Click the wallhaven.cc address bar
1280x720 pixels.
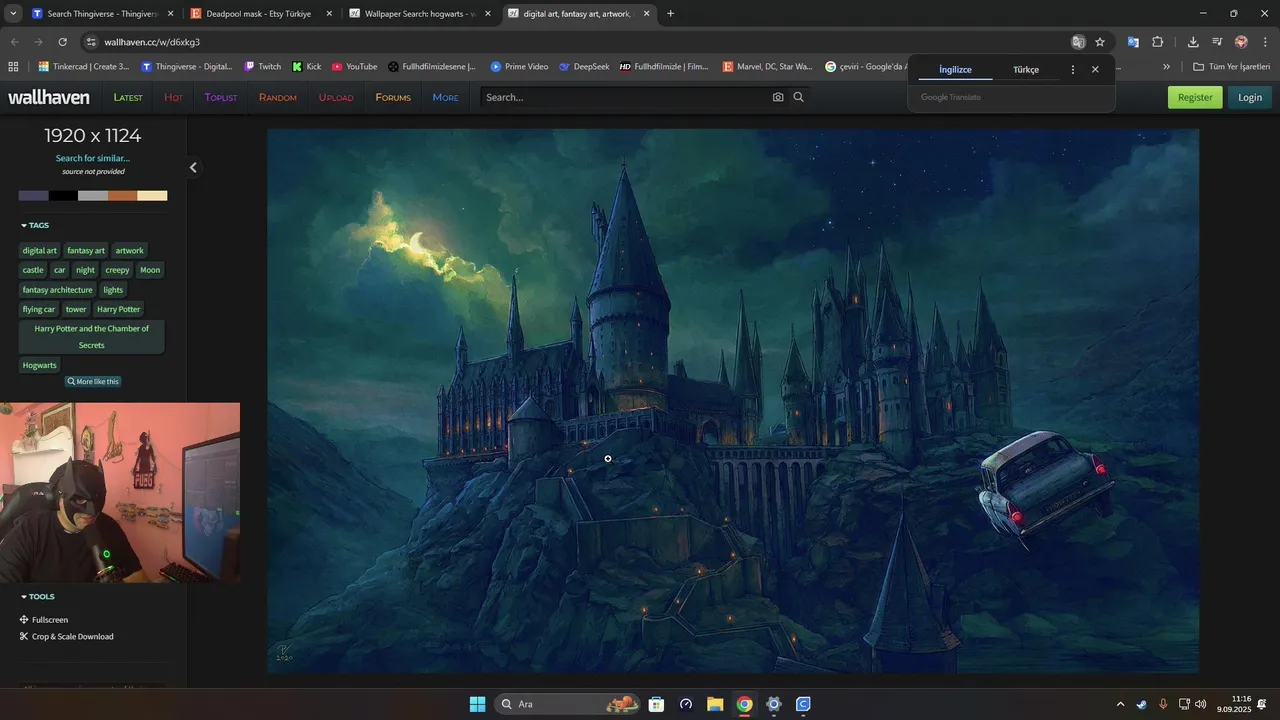(580, 42)
